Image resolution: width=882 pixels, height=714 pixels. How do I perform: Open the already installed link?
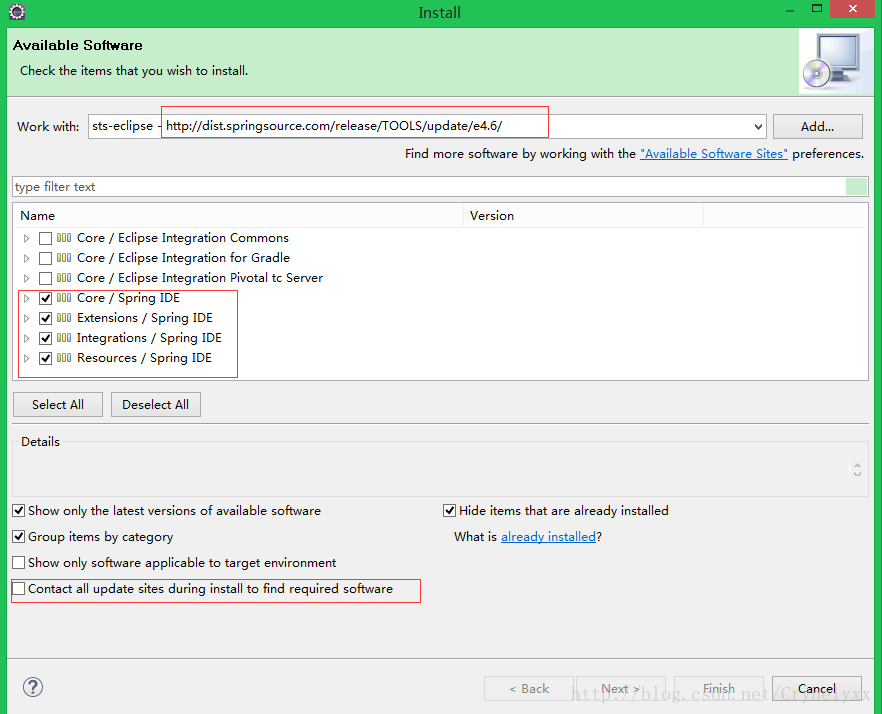548,537
